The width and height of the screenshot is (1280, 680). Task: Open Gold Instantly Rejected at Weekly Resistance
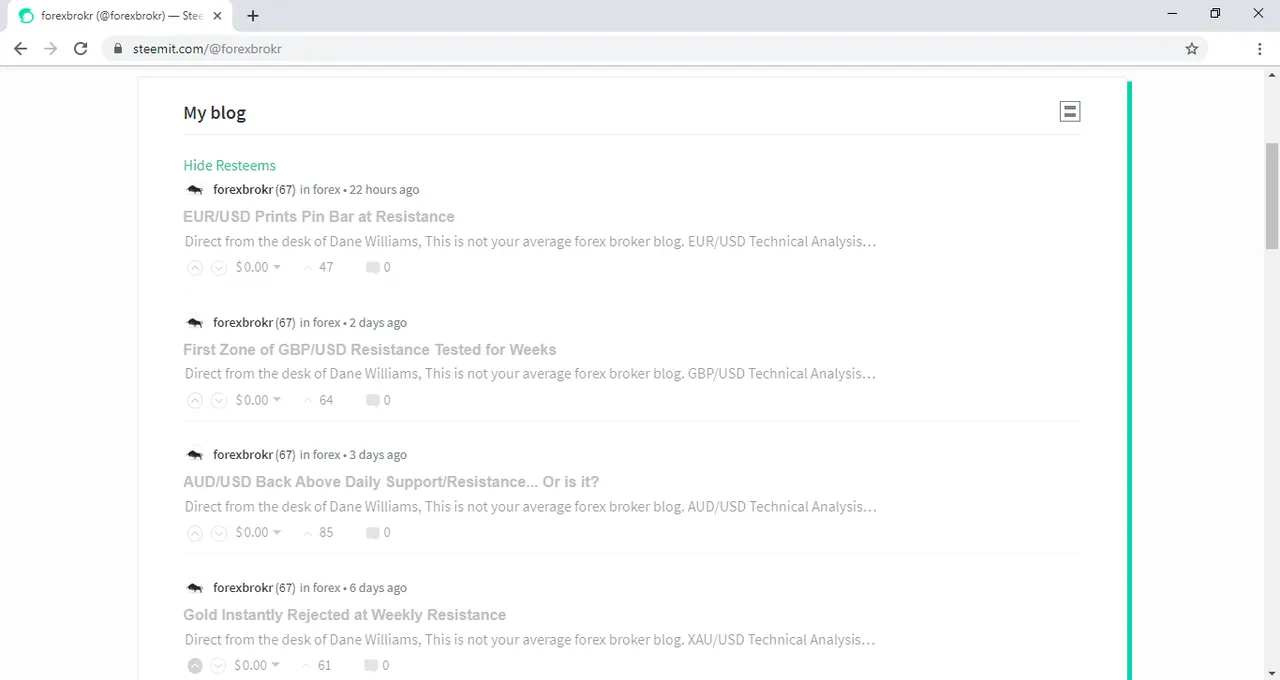[x=344, y=615]
